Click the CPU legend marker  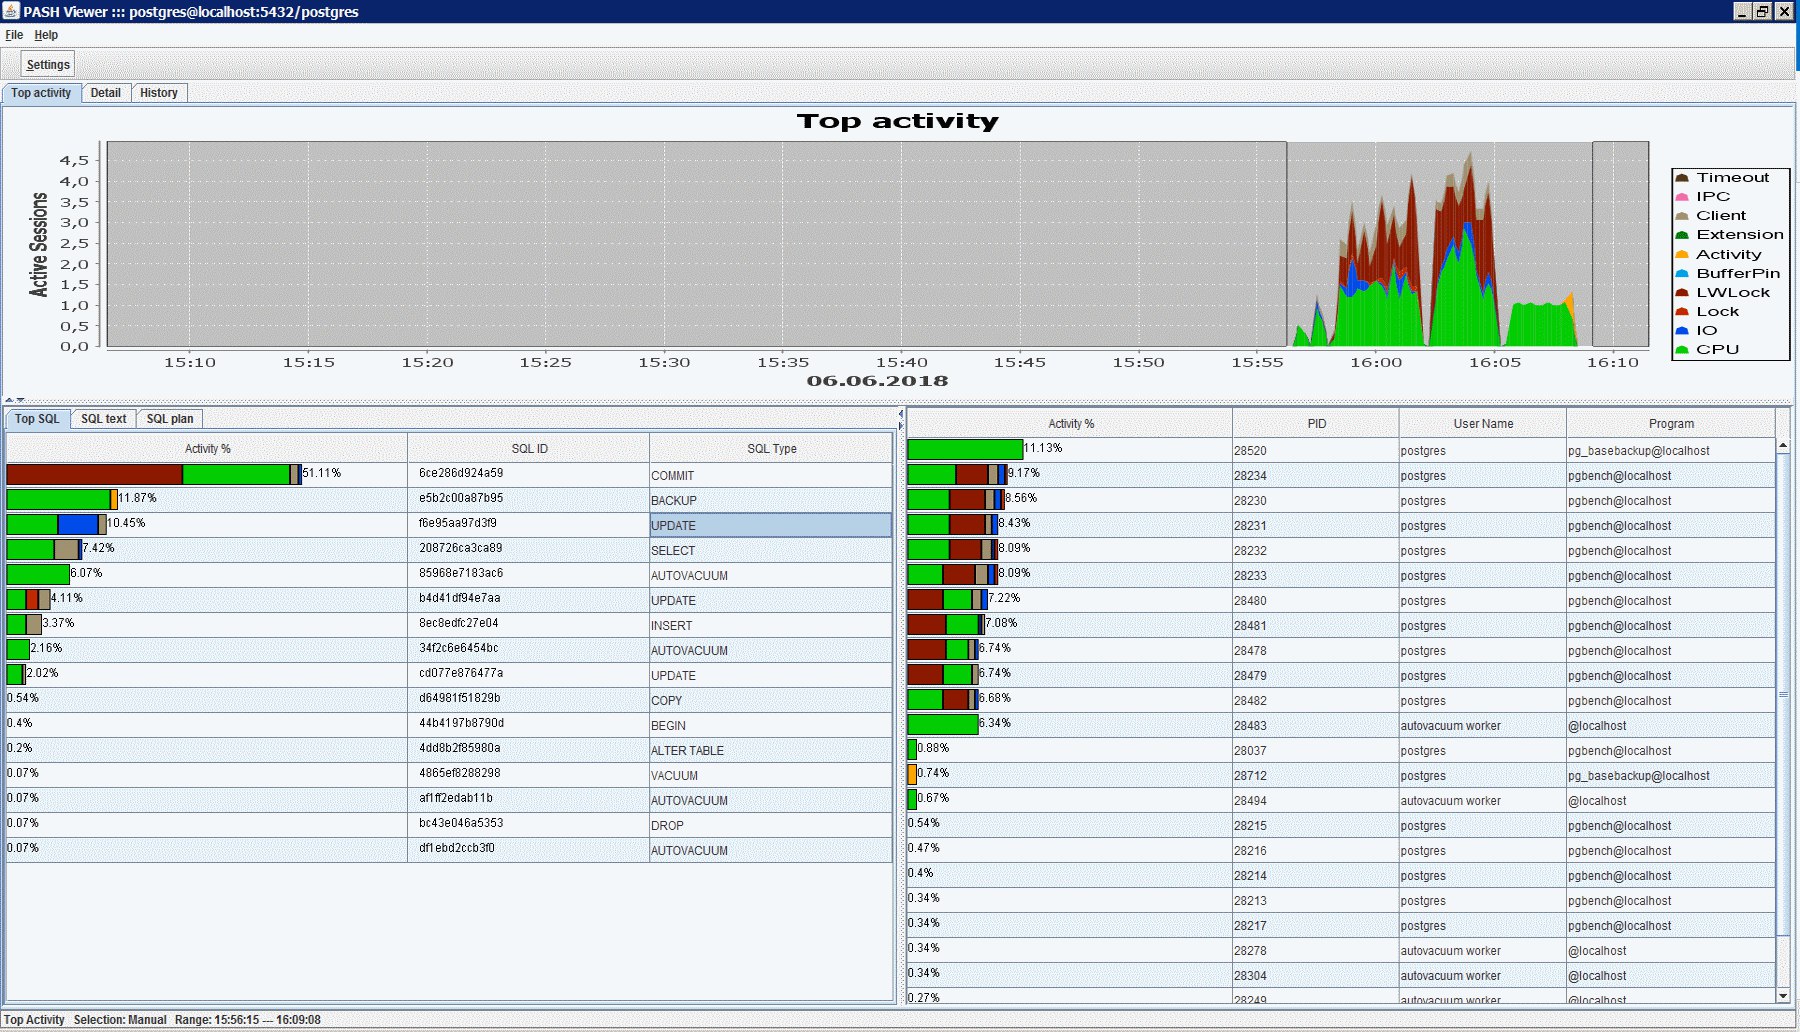1682,350
